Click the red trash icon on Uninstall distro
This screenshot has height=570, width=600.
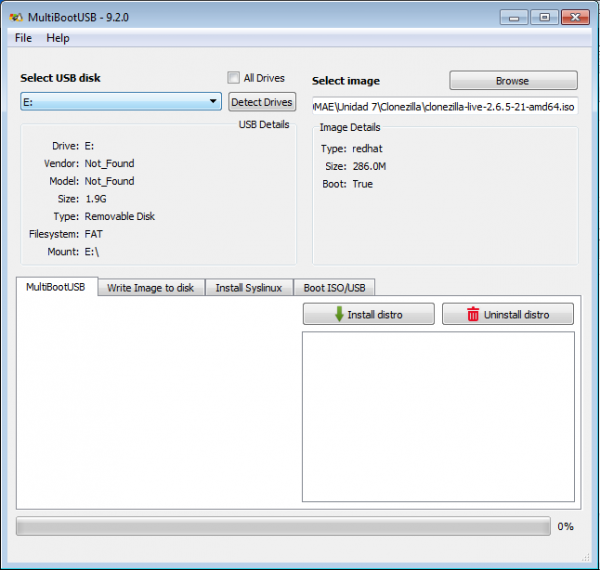coord(473,314)
